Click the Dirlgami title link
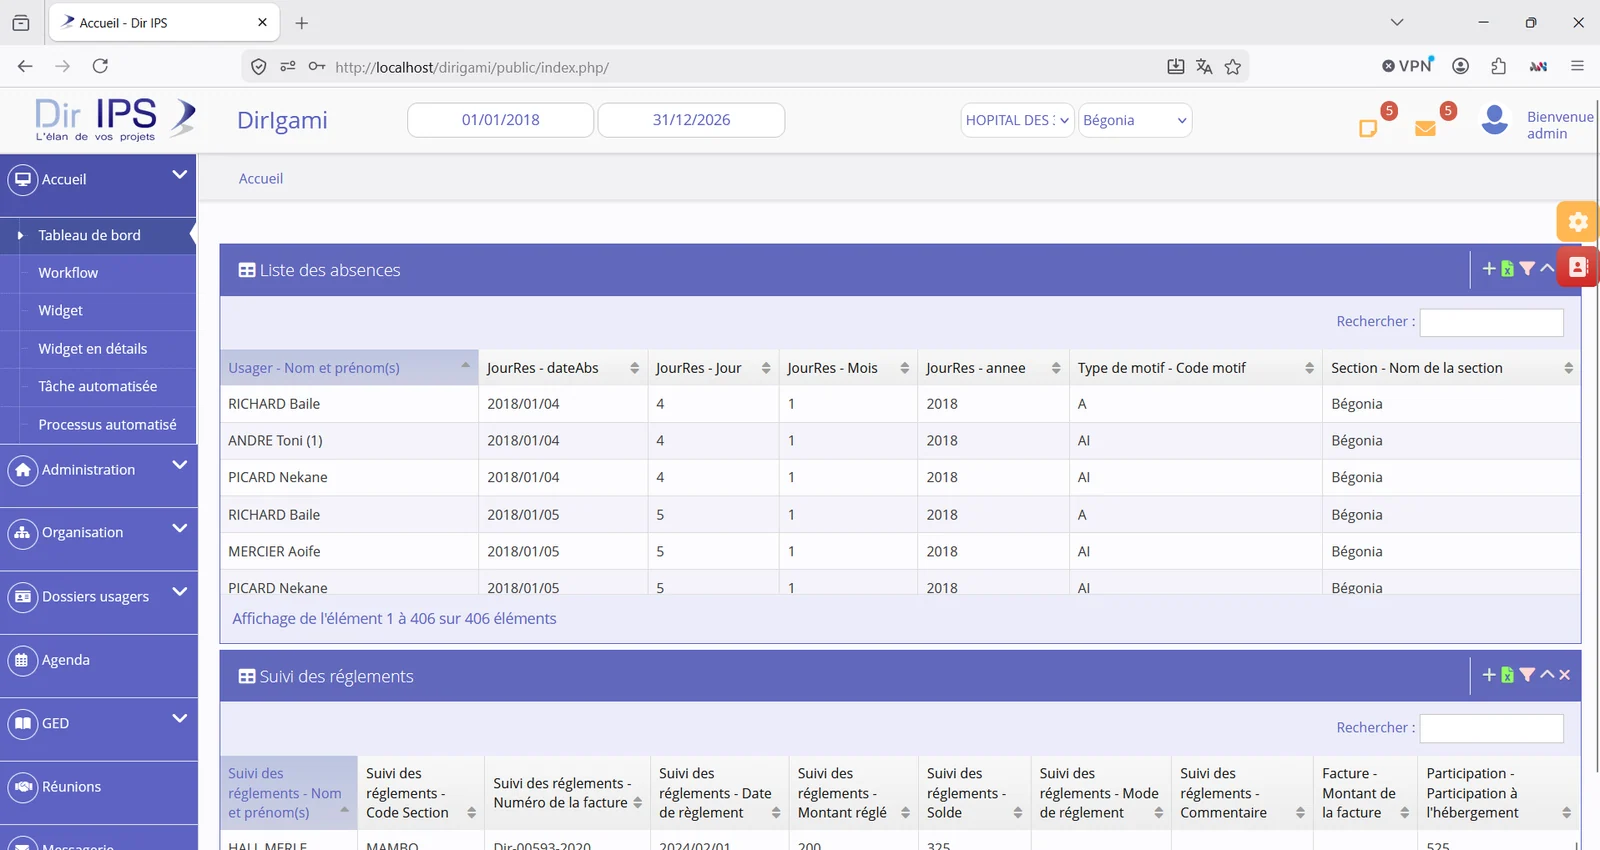1600x850 pixels. [282, 120]
